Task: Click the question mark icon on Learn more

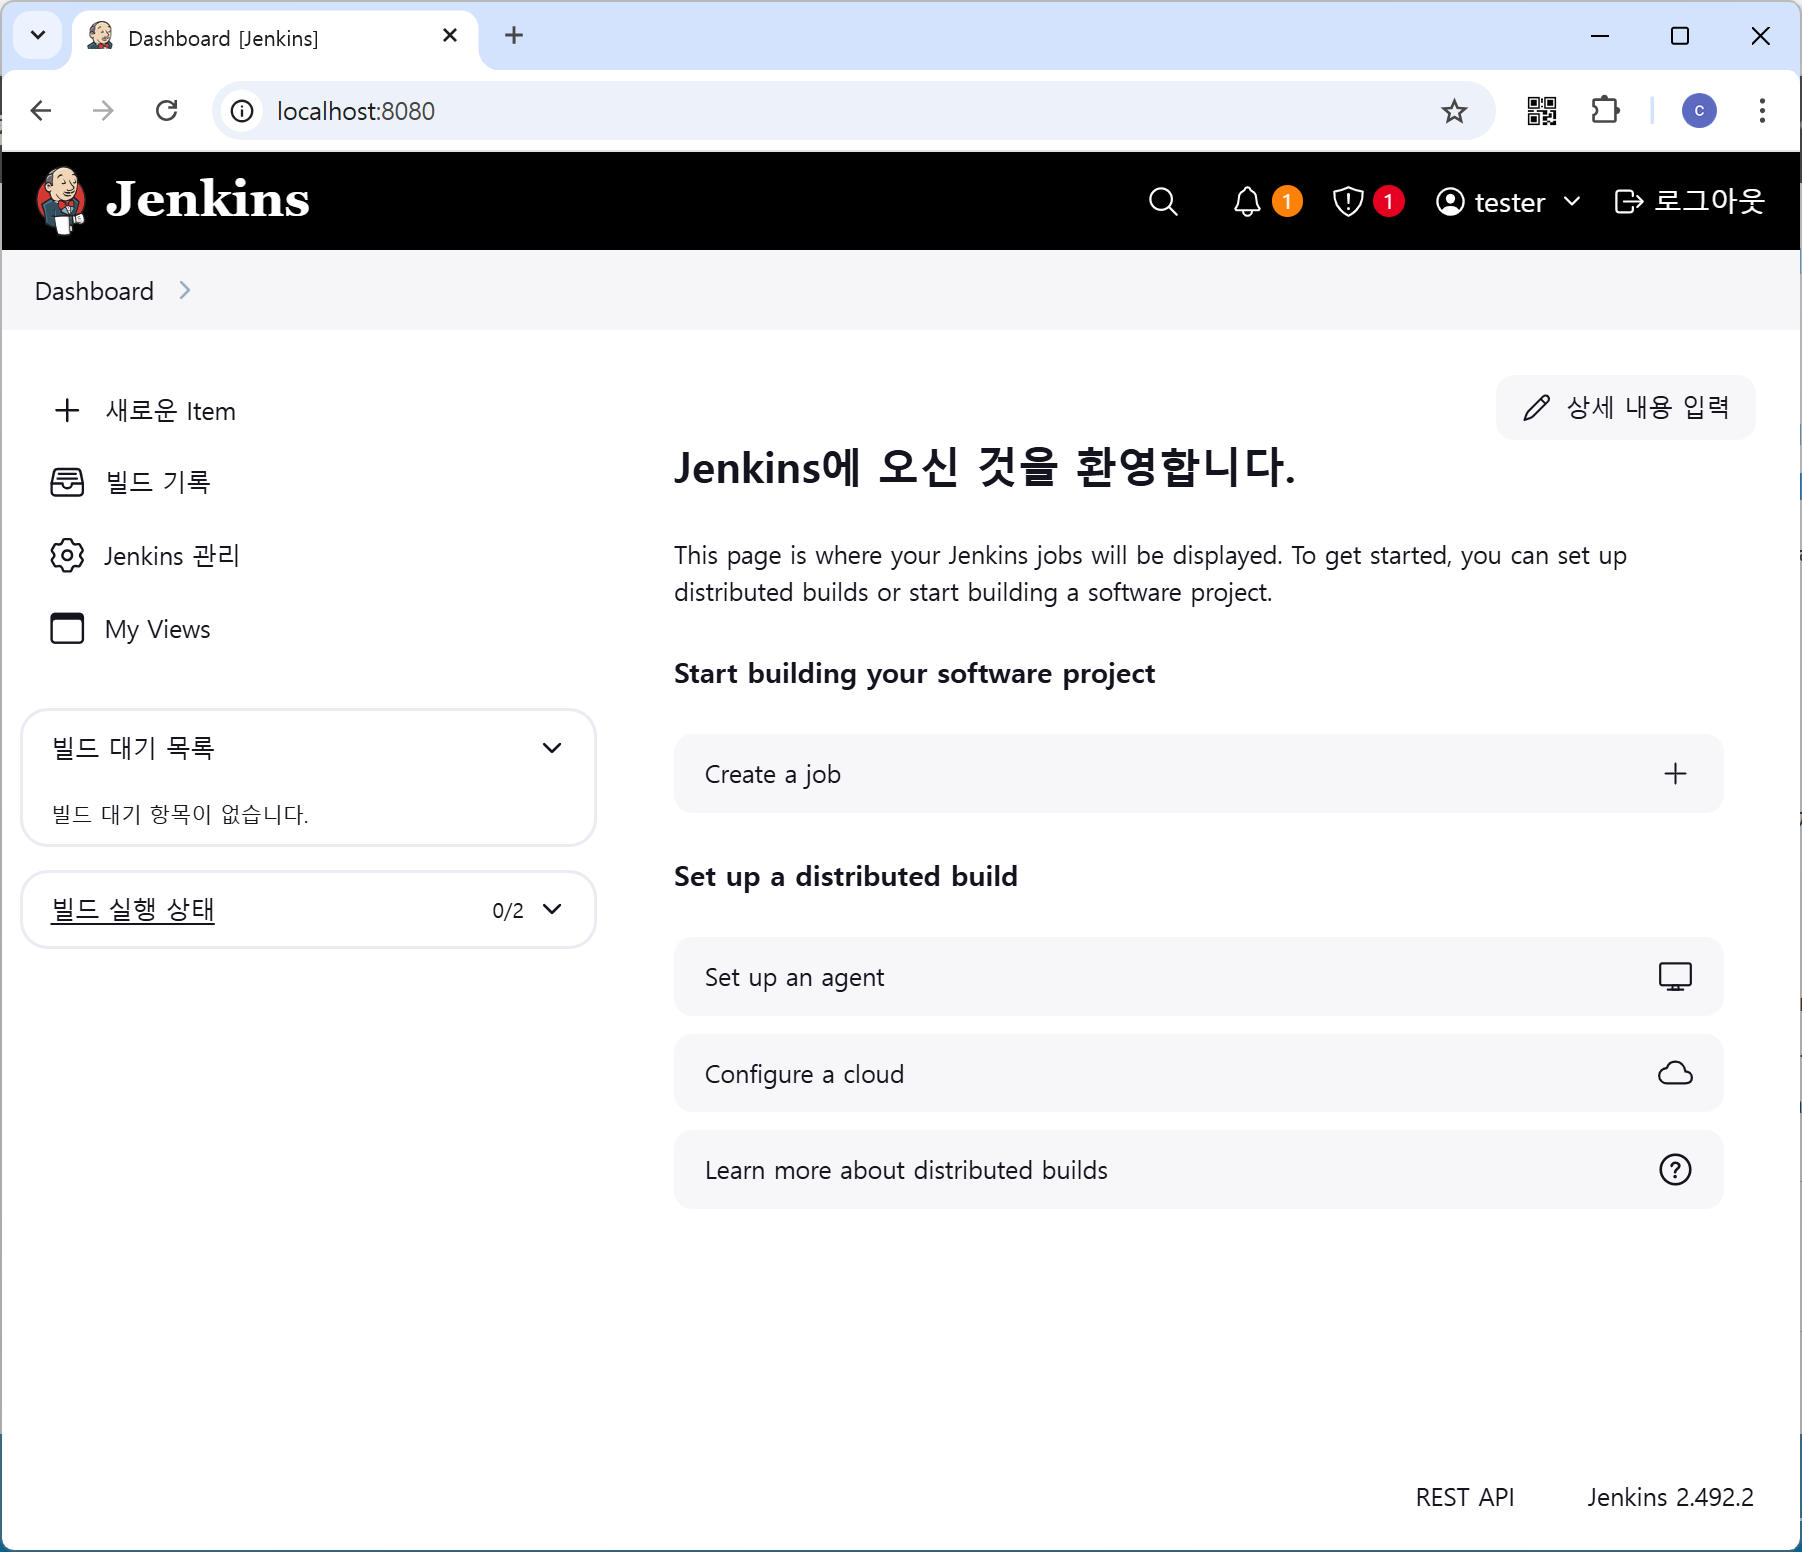Action: (1675, 1169)
